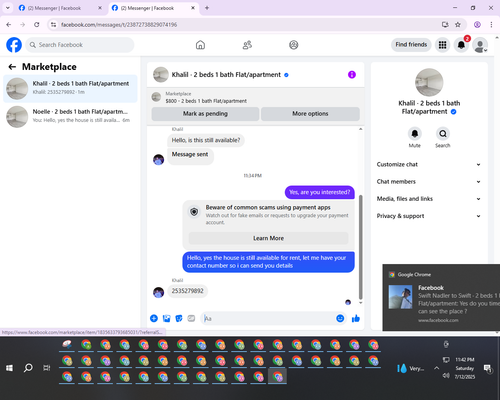Go to the Home feed icon
The image size is (500, 400).
200,45
